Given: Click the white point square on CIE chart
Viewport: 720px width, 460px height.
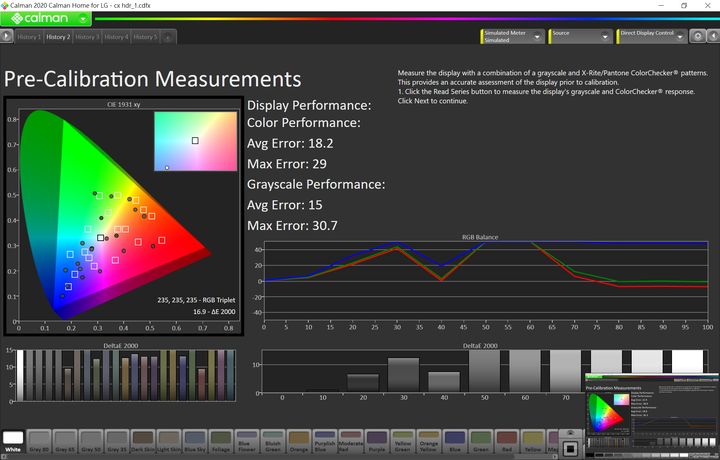Looking at the screenshot, I should (100, 237).
